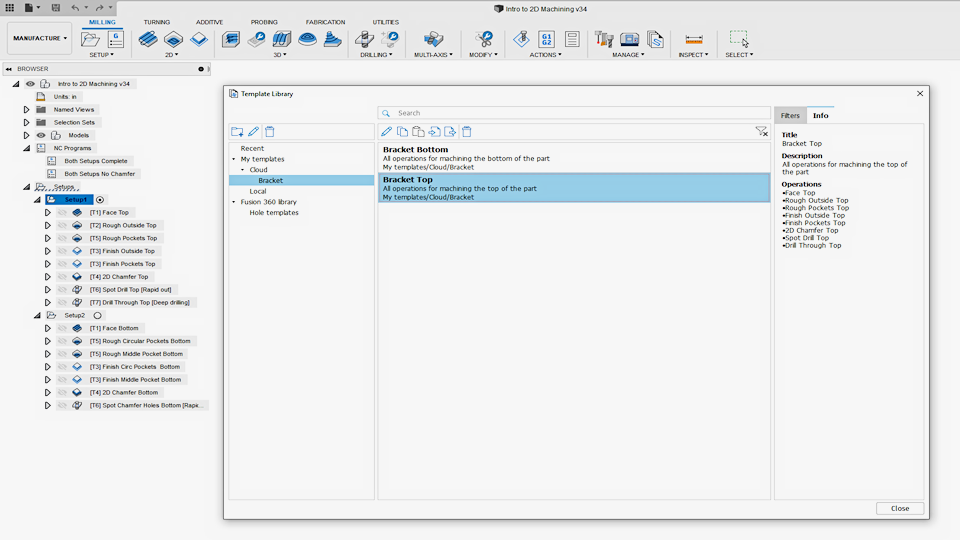The width and height of the screenshot is (960, 540).
Task: Click the Simulate icon in Actions group
Action: (x=521, y=40)
